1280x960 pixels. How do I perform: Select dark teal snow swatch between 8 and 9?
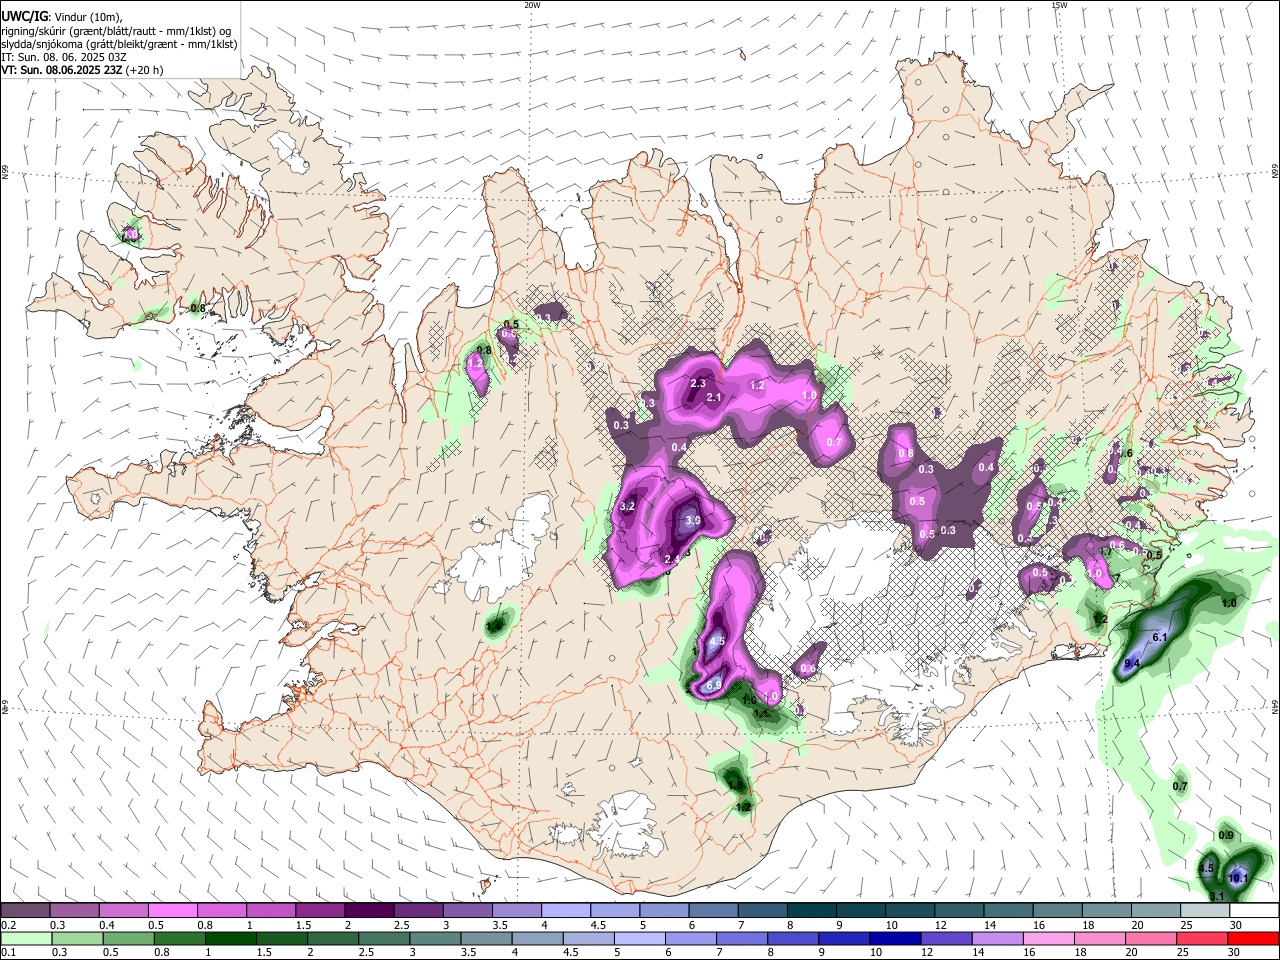[811, 911]
